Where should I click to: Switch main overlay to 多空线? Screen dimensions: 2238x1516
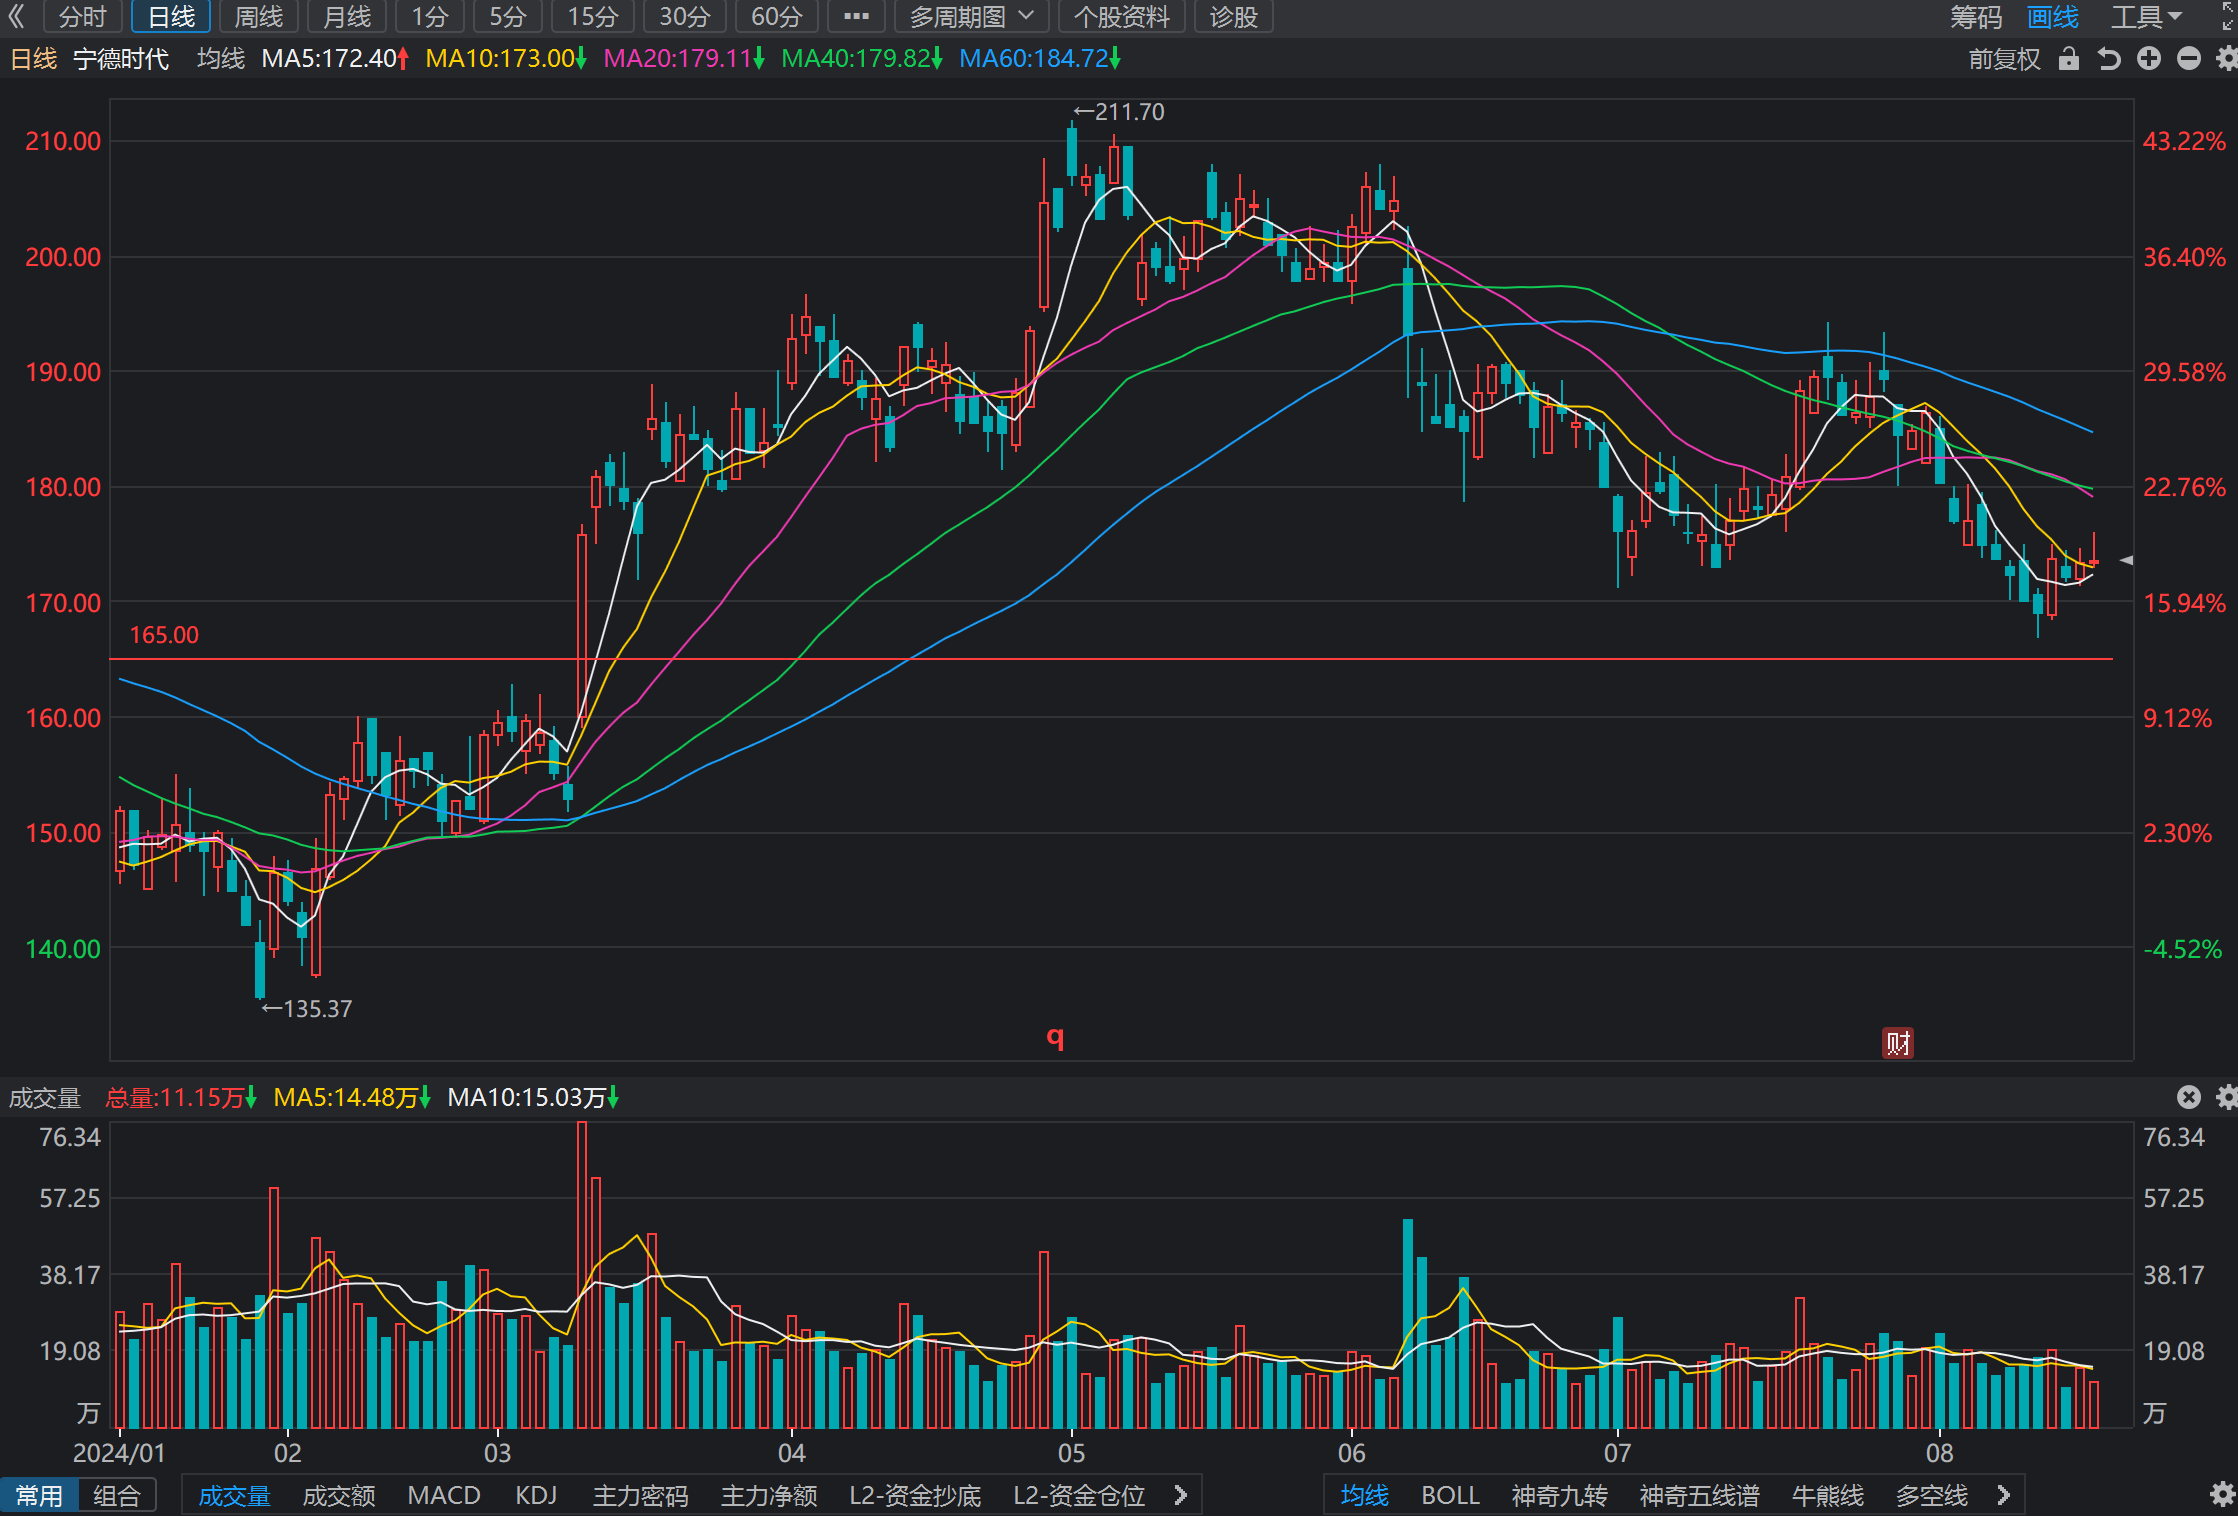click(1931, 1495)
